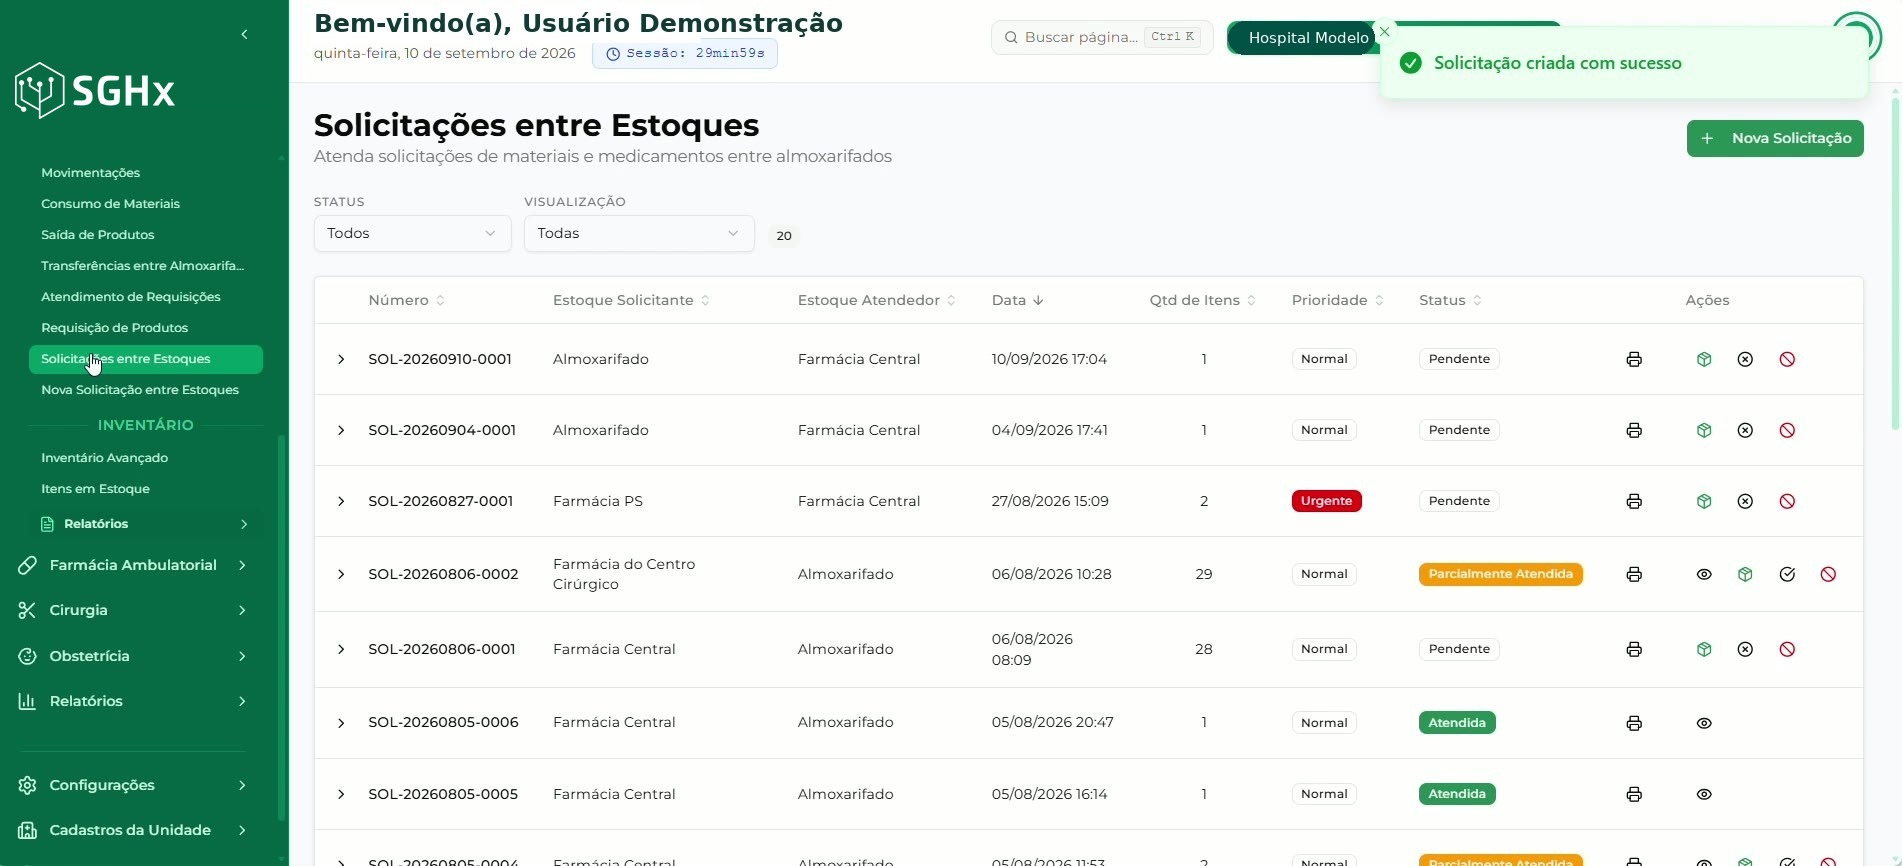The width and height of the screenshot is (1902, 866).
Task: Attend request SOL-20260904-0001 with the box icon
Action: point(1704,430)
